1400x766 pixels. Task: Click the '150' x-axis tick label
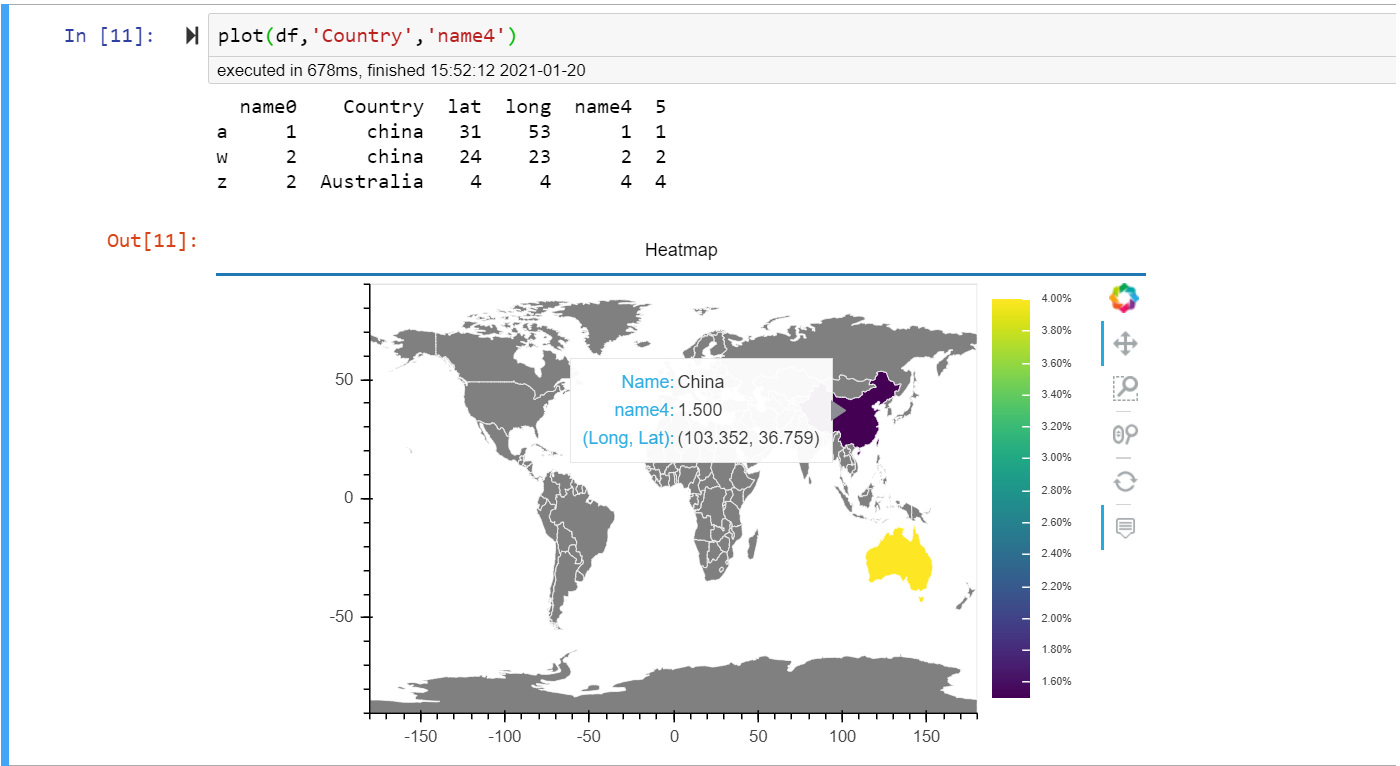coord(926,737)
